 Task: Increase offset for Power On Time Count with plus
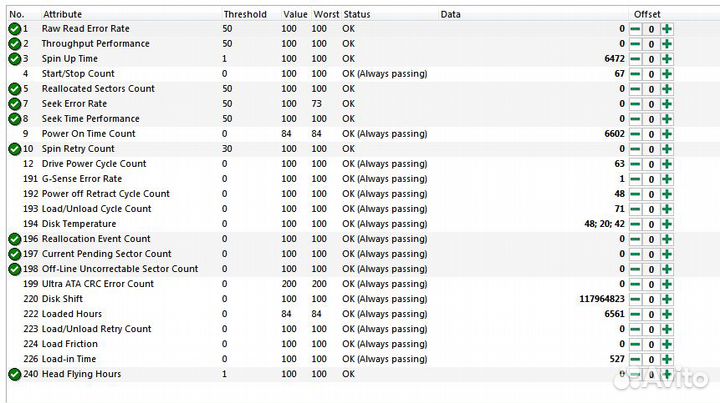666,134
